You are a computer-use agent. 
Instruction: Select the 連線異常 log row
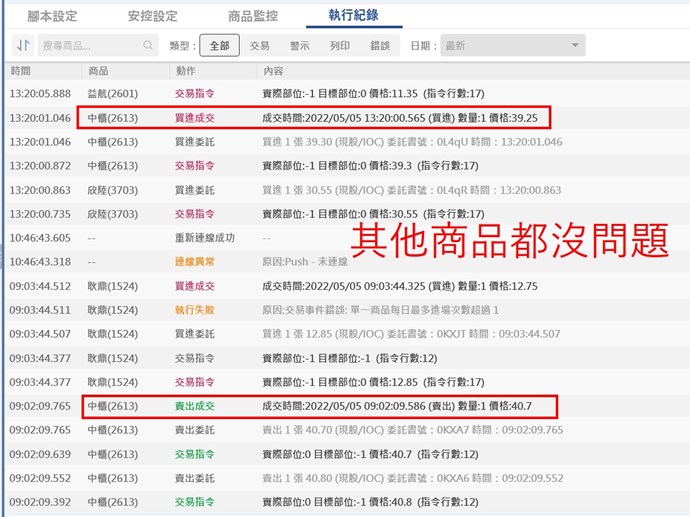(194, 262)
